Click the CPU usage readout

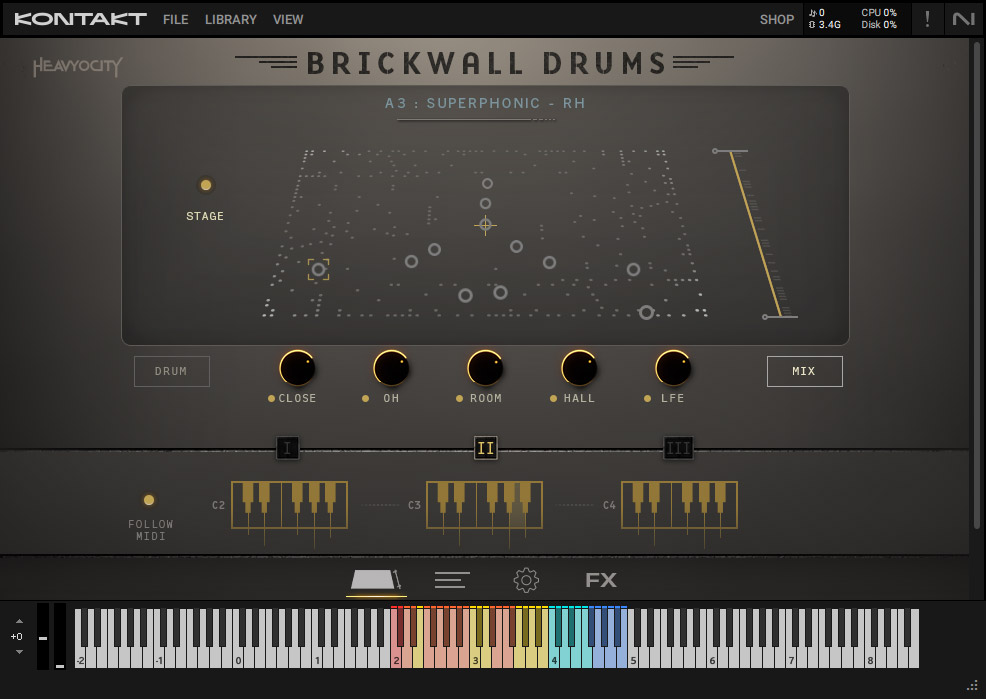pos(878,13)
